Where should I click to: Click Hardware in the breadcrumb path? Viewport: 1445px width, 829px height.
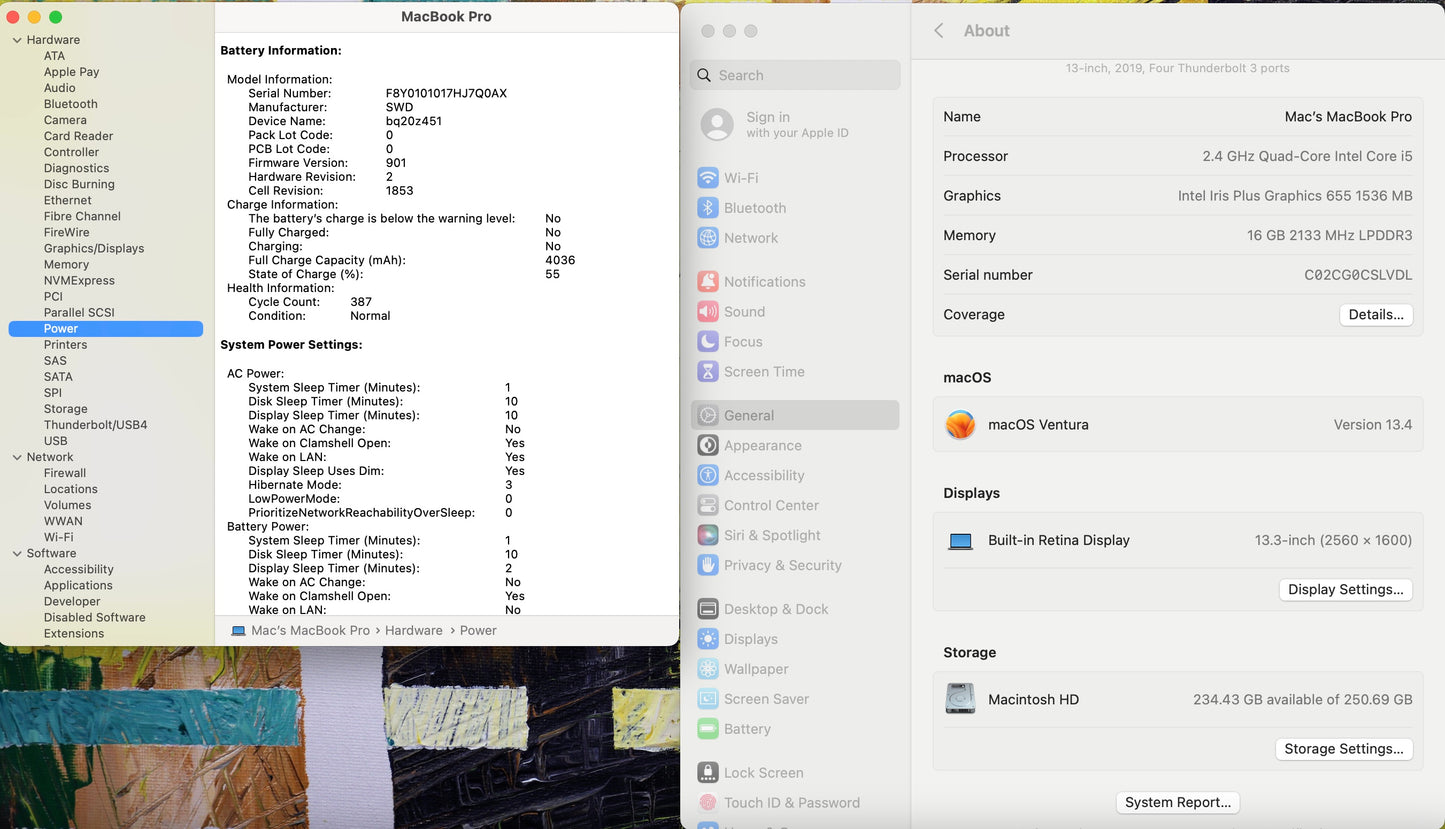point(413,630)
